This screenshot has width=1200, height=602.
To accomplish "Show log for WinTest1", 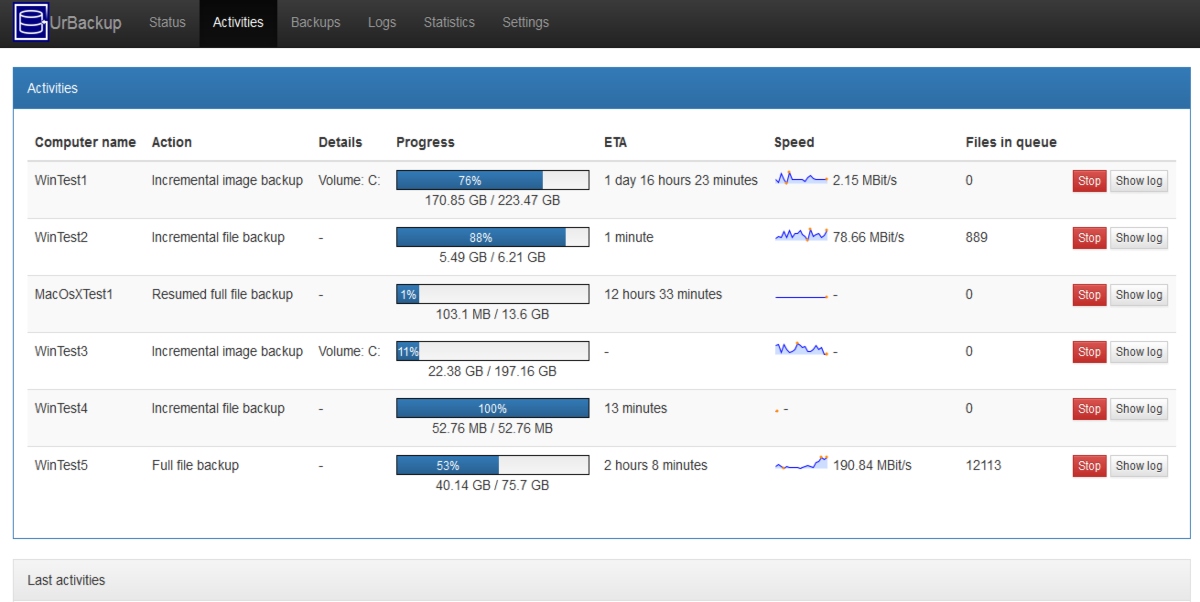I will click(1139, 181).
